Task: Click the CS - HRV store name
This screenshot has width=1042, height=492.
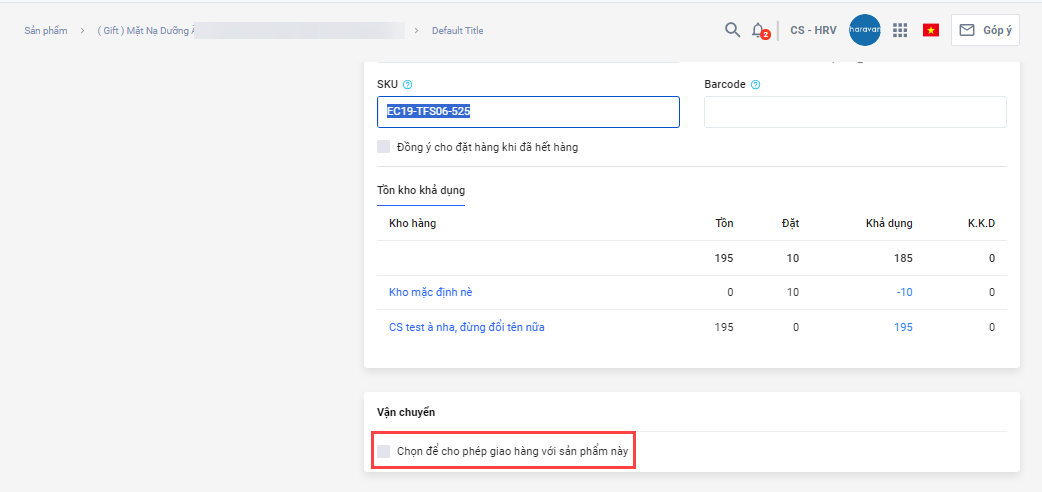Action: click(x=813, y=31)
